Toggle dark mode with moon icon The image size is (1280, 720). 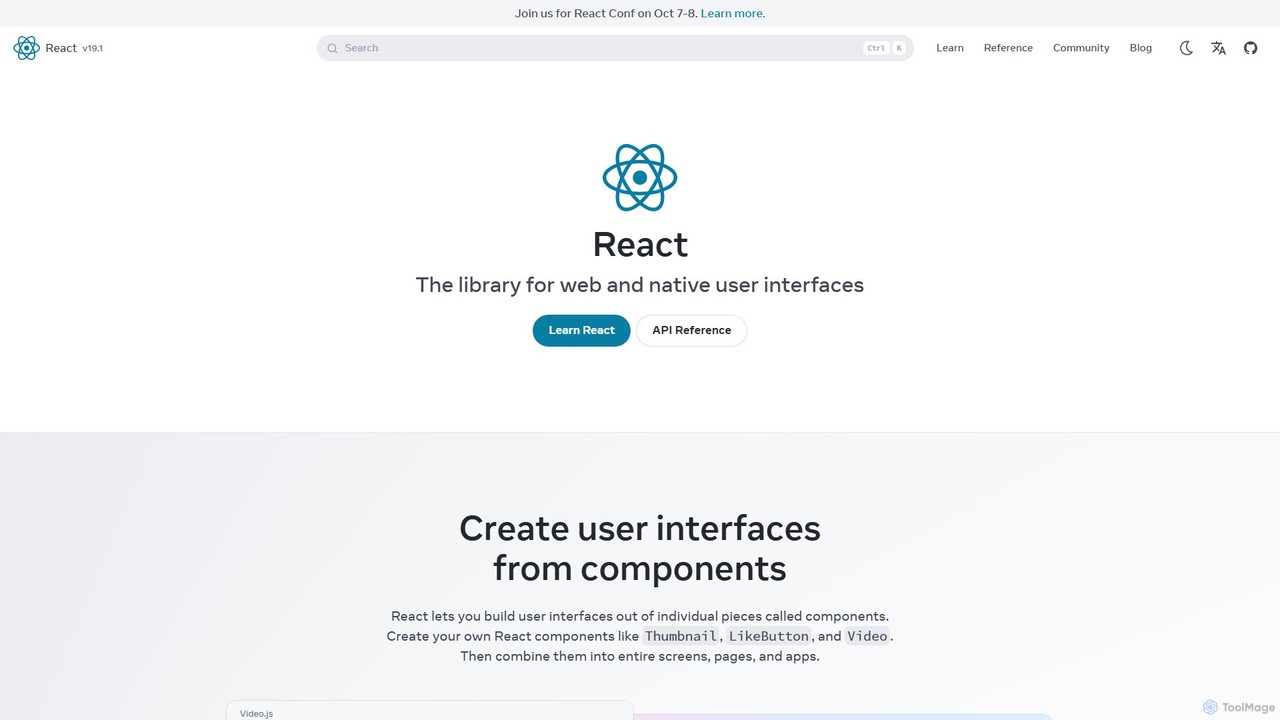point(1186,48)
